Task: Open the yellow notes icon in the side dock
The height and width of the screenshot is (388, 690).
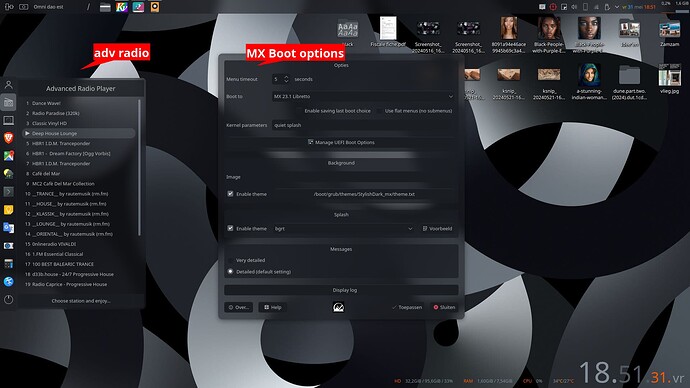Action: click(x=8, y=210)
